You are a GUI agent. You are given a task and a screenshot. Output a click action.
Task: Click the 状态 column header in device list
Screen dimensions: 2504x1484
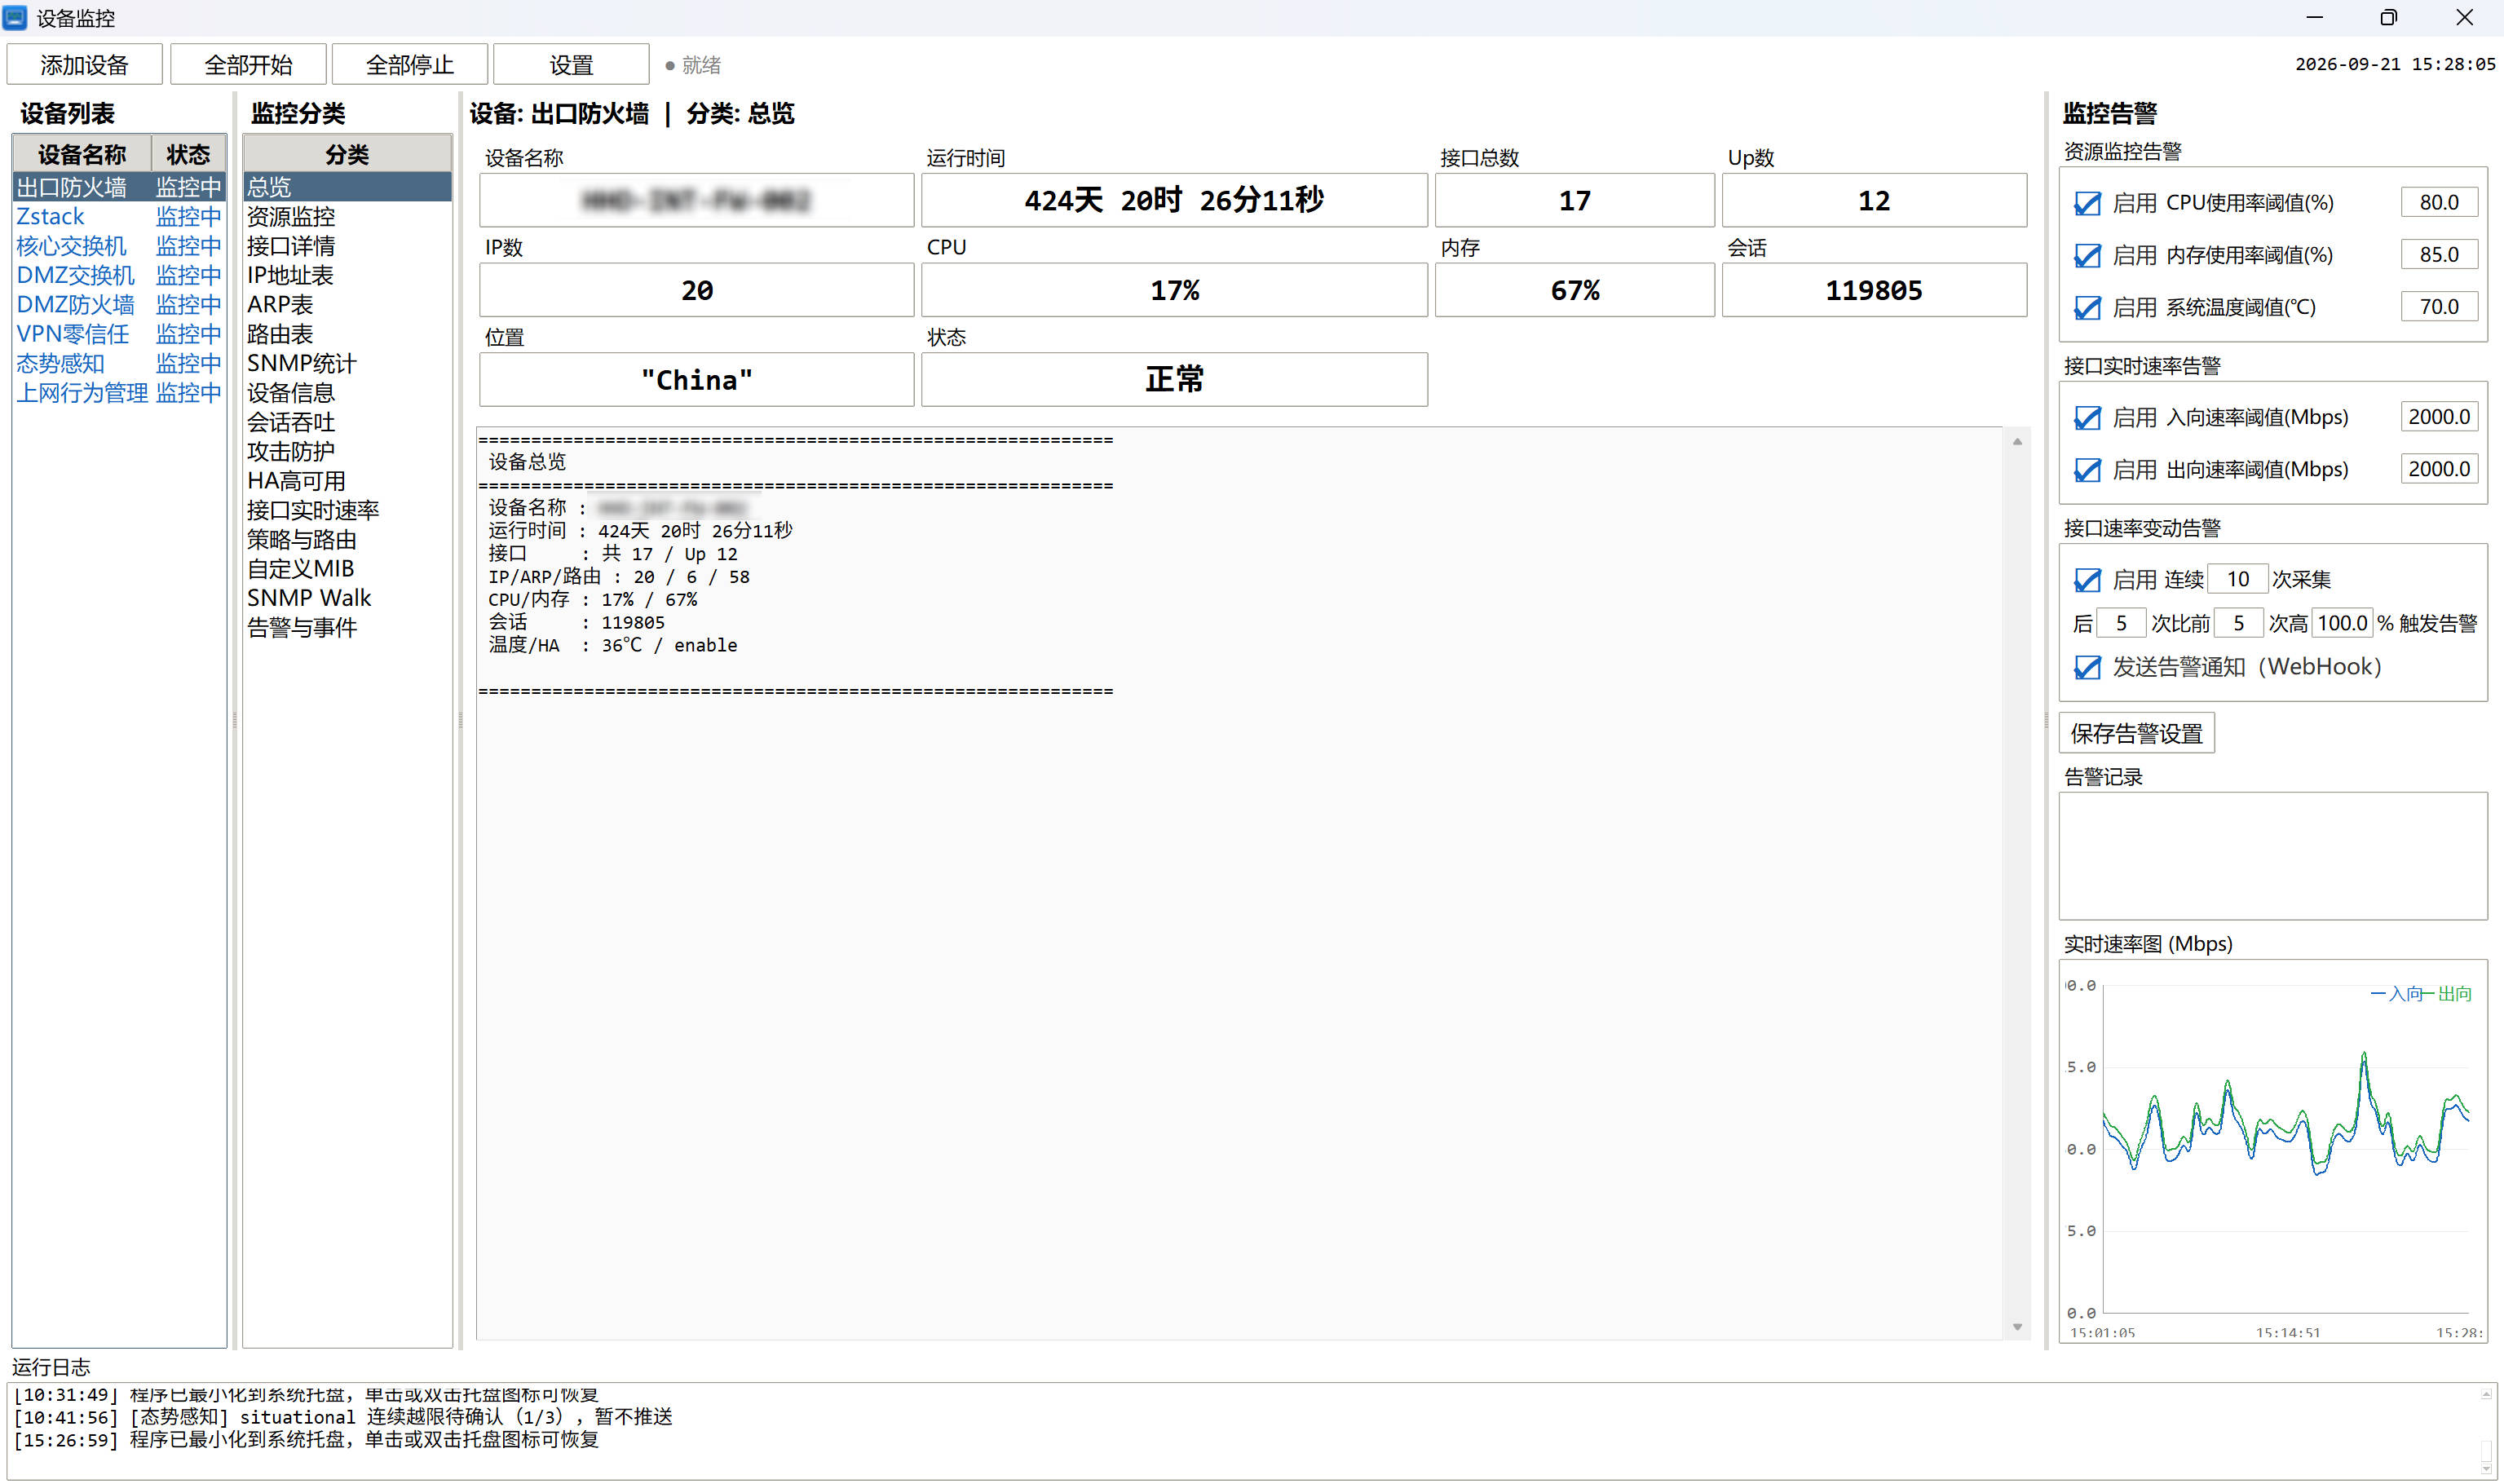tap(188, 154)
